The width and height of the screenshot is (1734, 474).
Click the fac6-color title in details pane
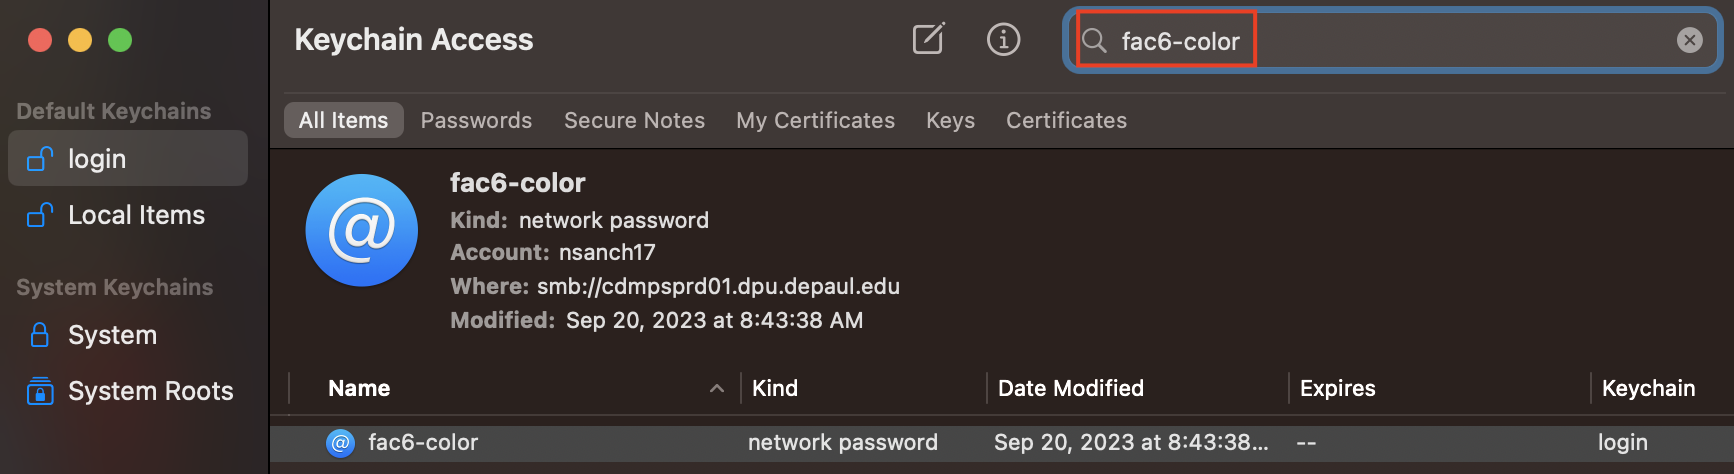pos(517,183)
